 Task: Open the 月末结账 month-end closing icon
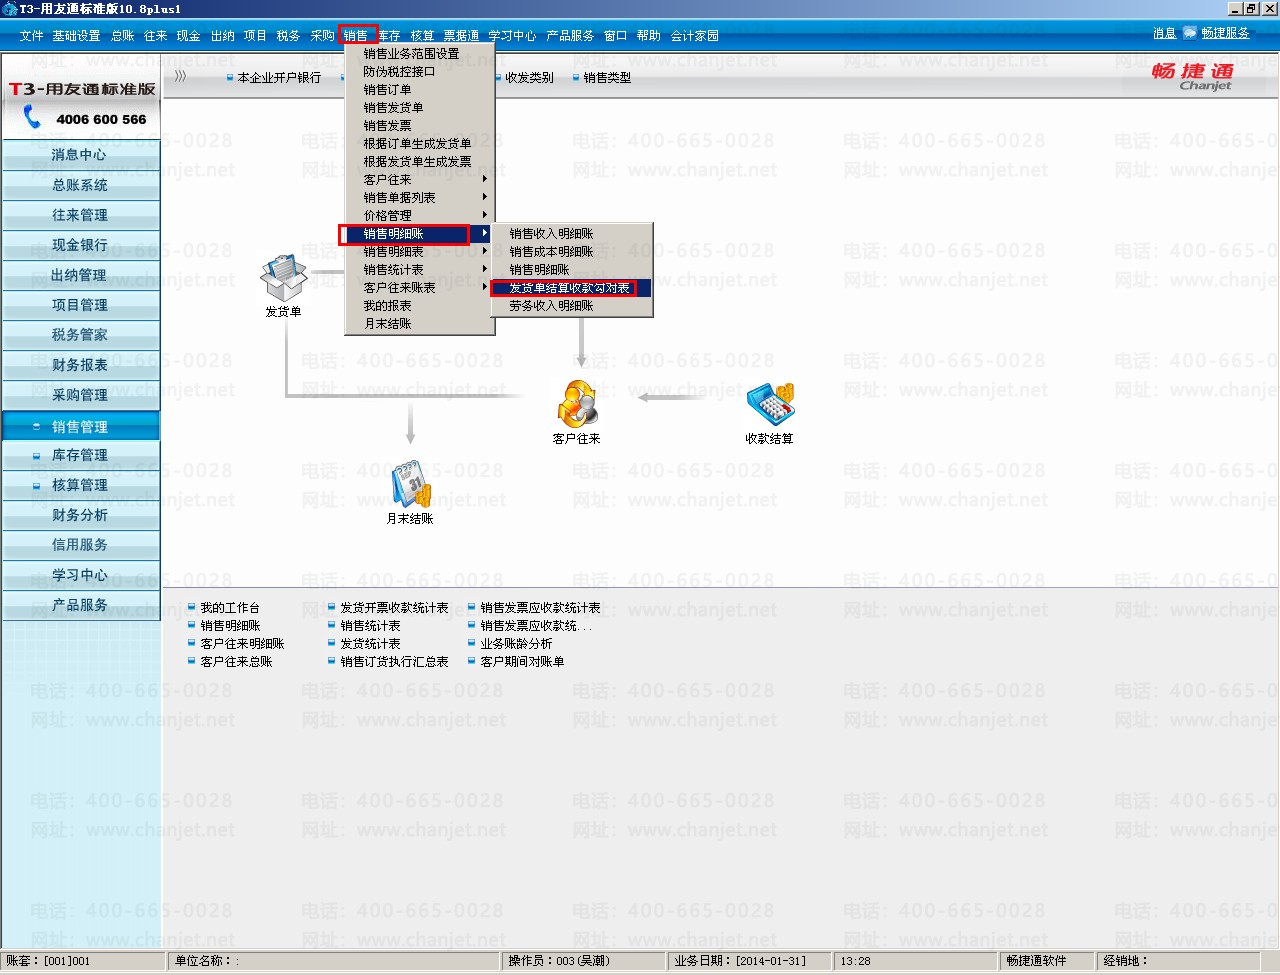point(410,484)
